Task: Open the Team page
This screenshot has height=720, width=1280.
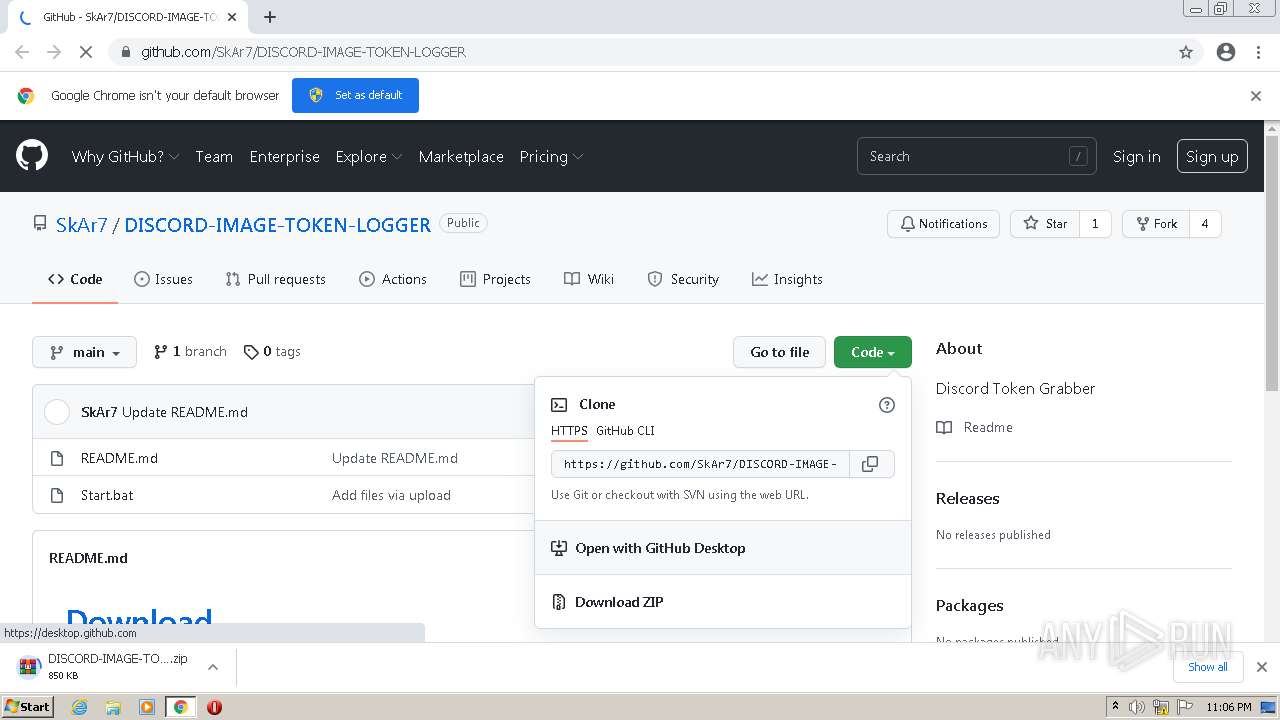Action: (x=214, y=157)
